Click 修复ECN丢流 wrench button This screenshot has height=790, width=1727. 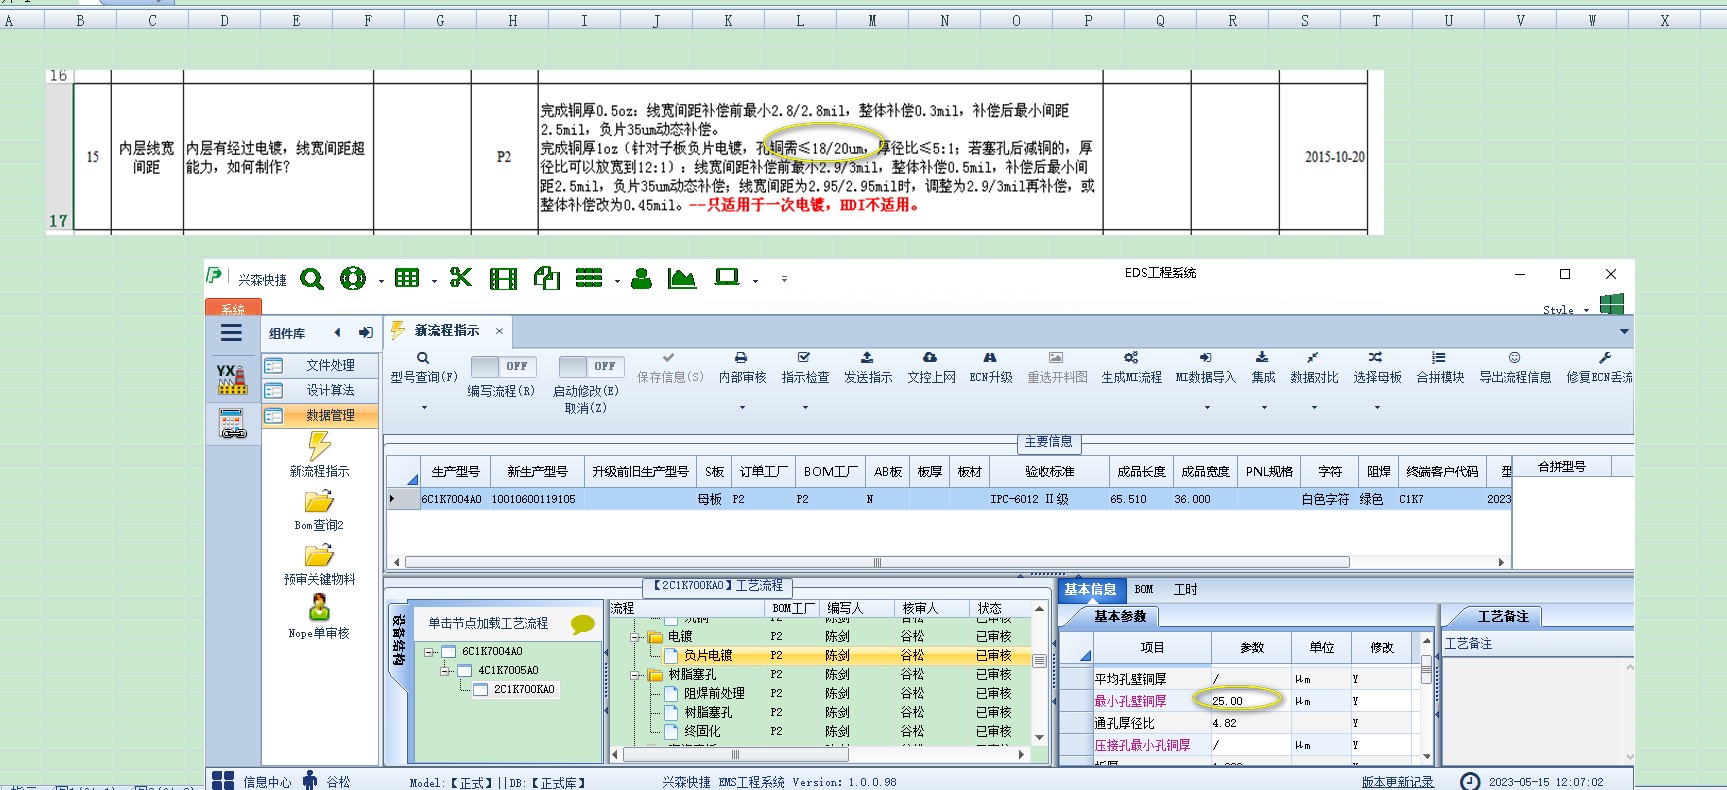(1598, 367)
